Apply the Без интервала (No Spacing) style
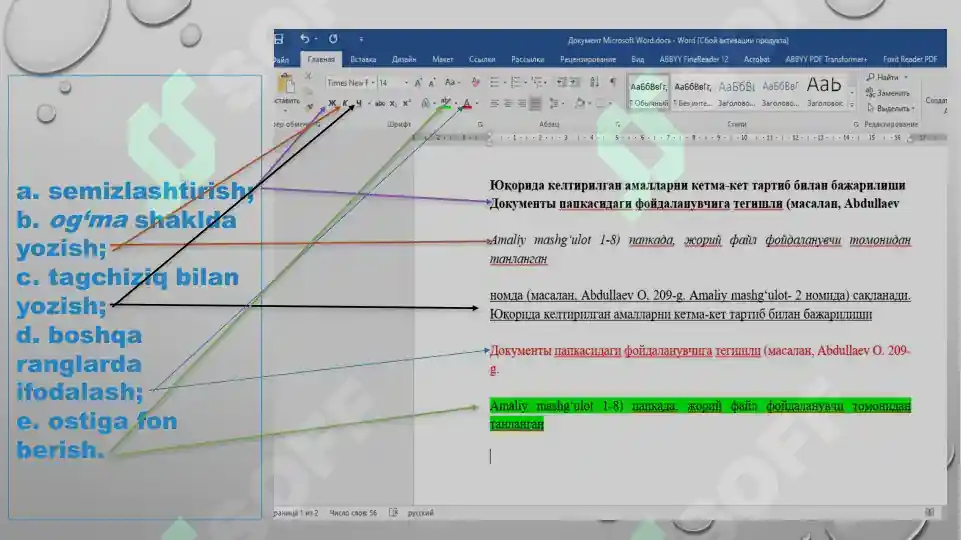This screenshot has width=961, height=540. tap(693, 92)
